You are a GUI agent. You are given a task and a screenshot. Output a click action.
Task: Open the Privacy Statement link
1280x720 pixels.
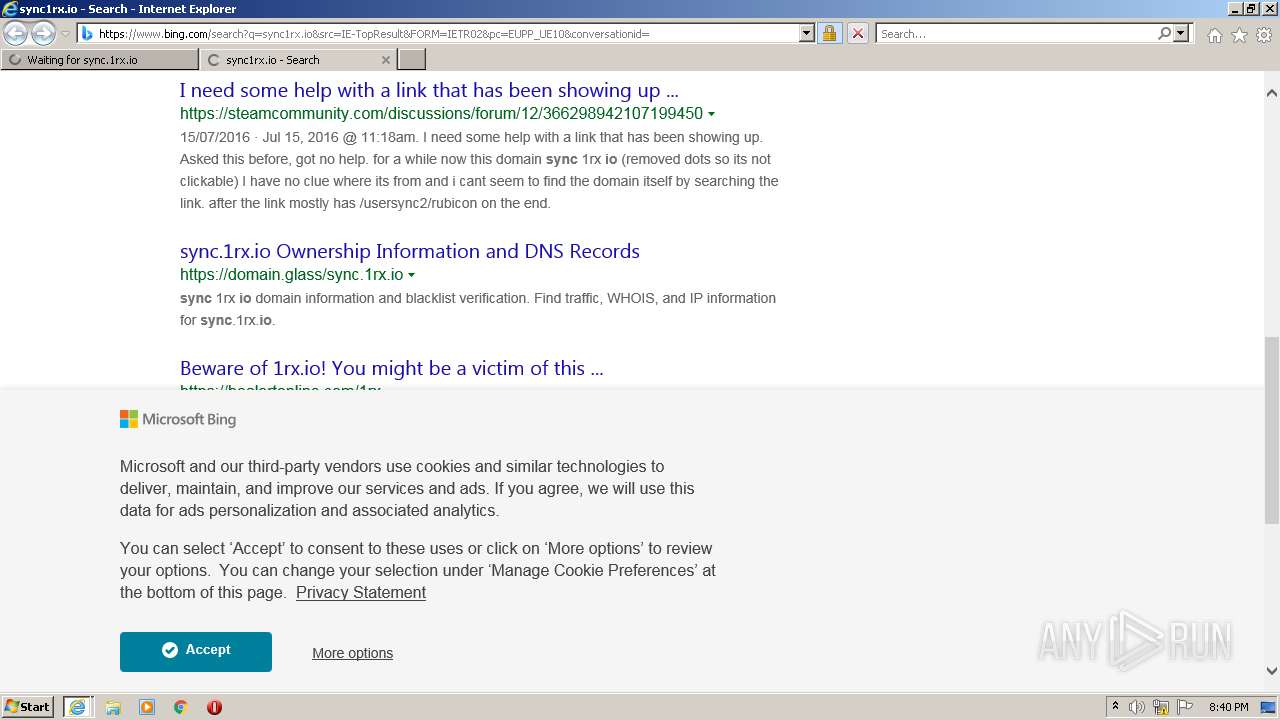(x=361, y=592)
